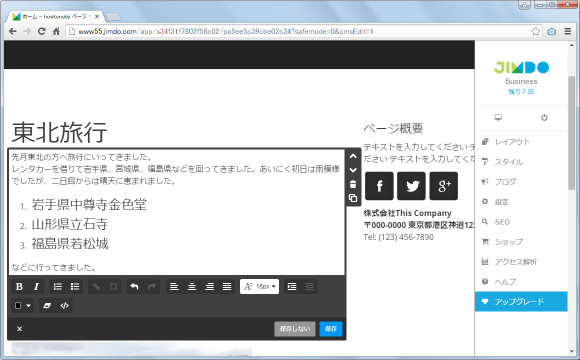Go to browser home page

coord(56,31)
